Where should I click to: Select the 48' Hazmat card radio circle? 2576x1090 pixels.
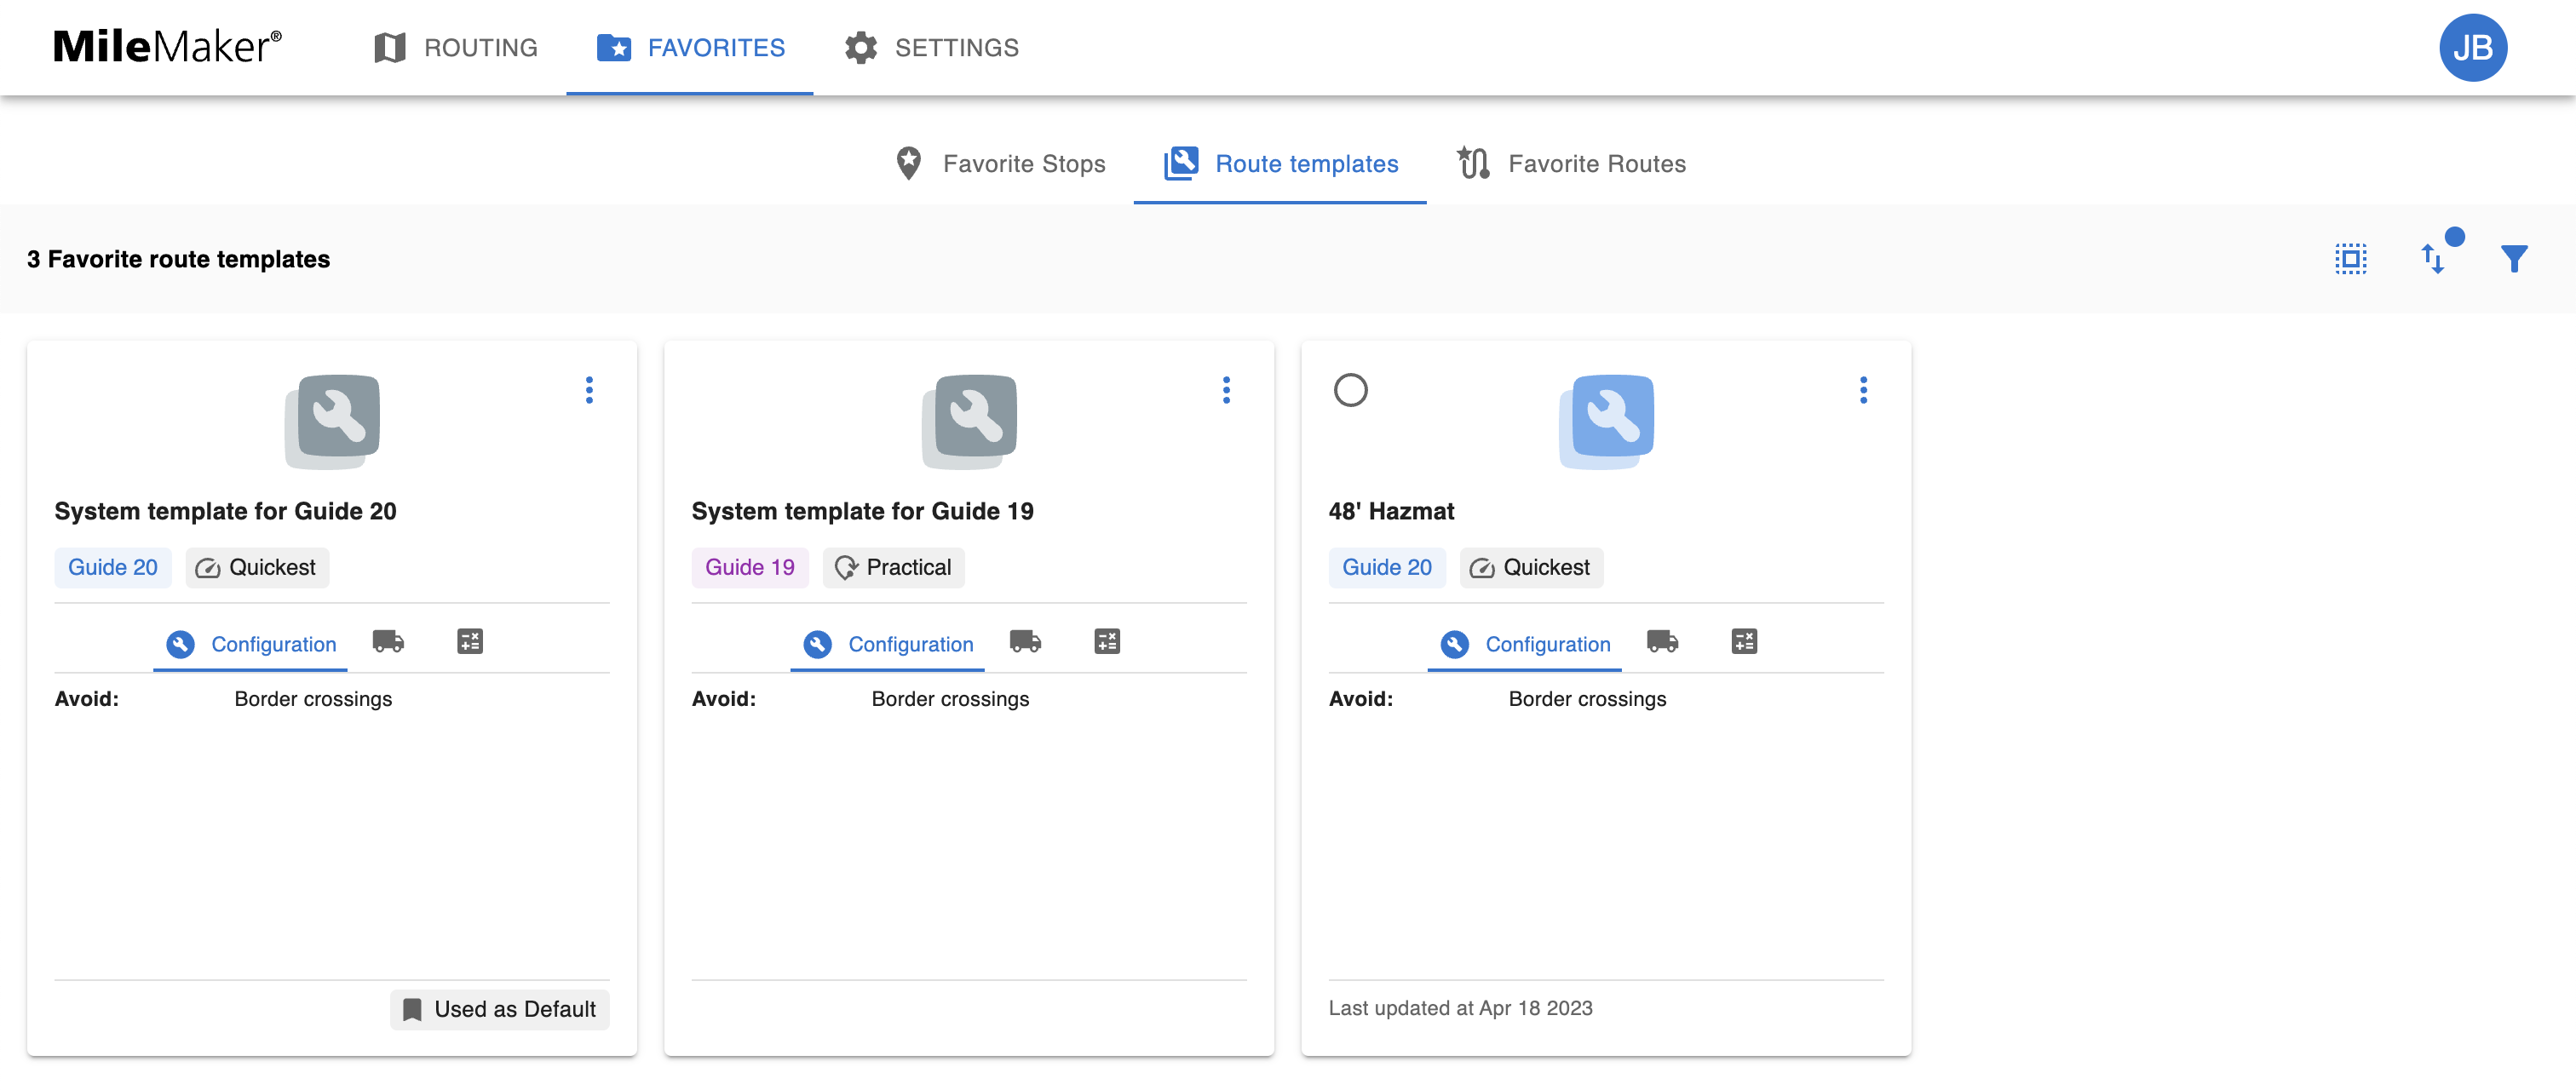[x=1350, y=390]
